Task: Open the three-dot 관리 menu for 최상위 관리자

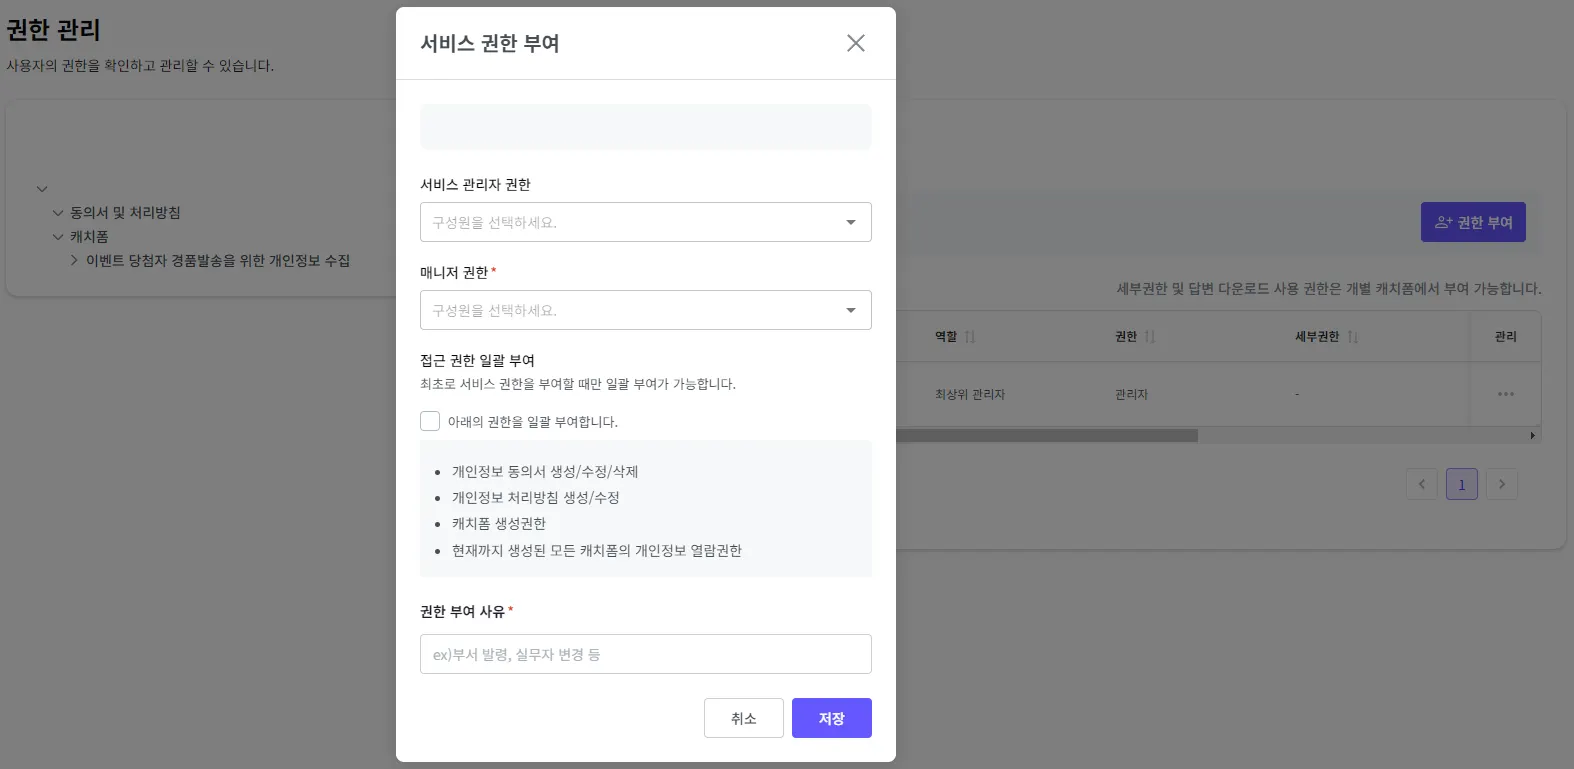Action: [1505, 394]
